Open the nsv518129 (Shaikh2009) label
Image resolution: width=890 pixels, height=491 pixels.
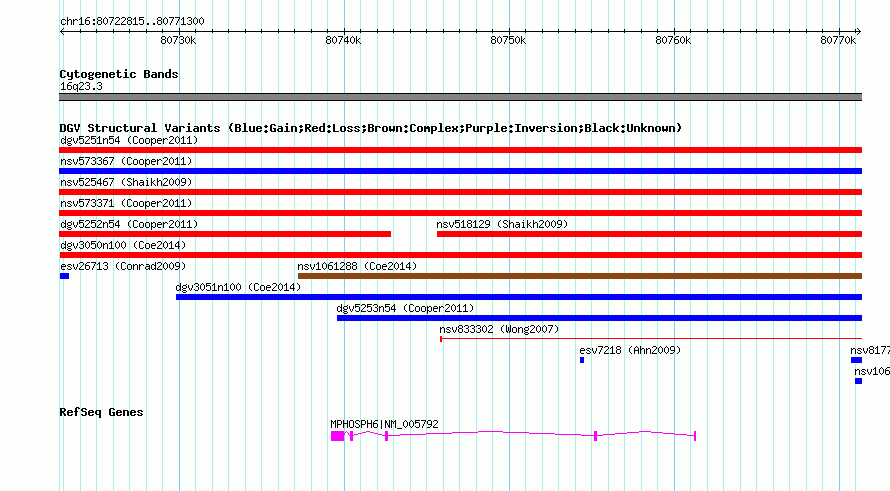tap(502, 224)
